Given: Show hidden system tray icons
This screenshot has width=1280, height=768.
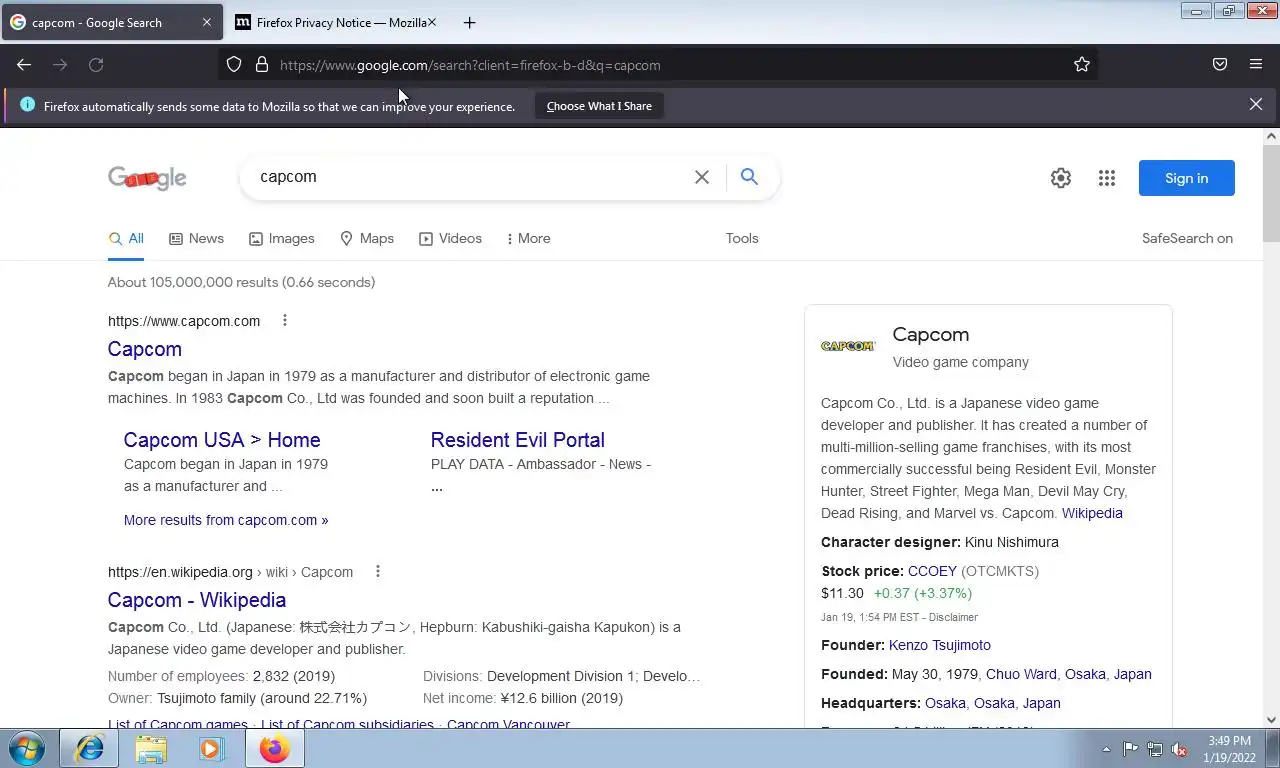Looking at the screenshot, I should tap(1106, 749).
